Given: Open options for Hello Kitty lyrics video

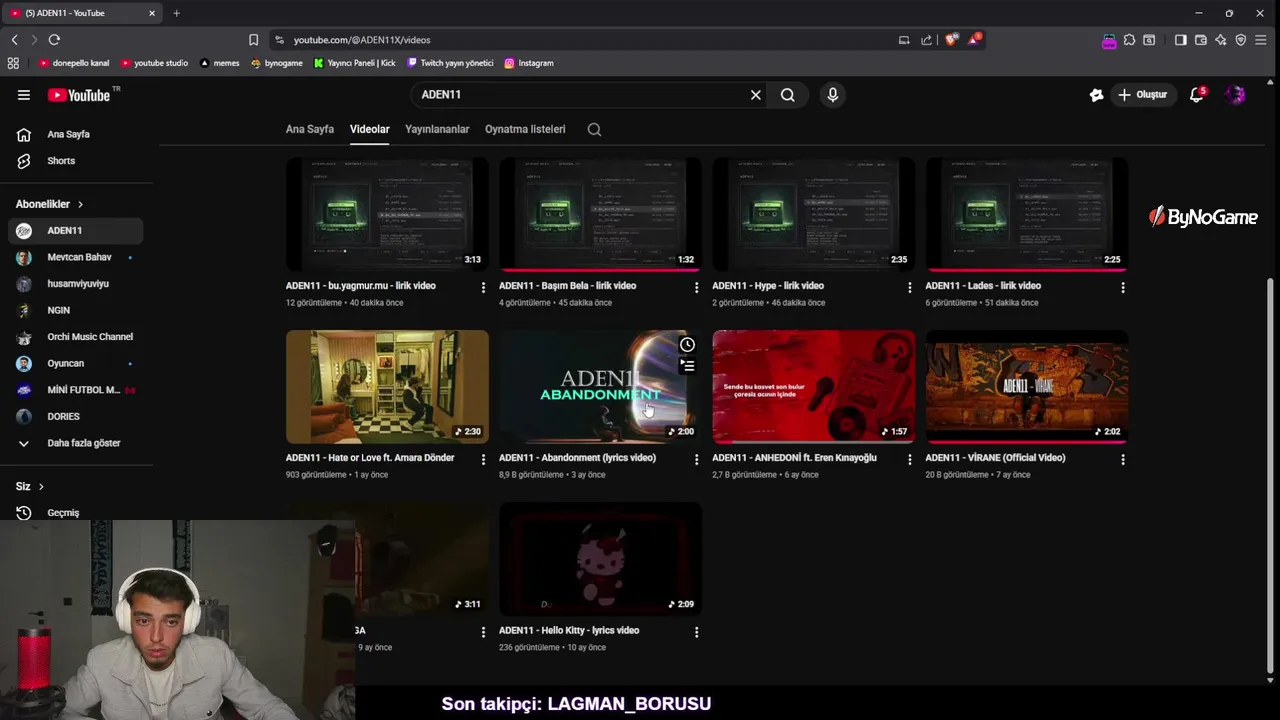Looking at the screenshot, I should pos(696,632).
